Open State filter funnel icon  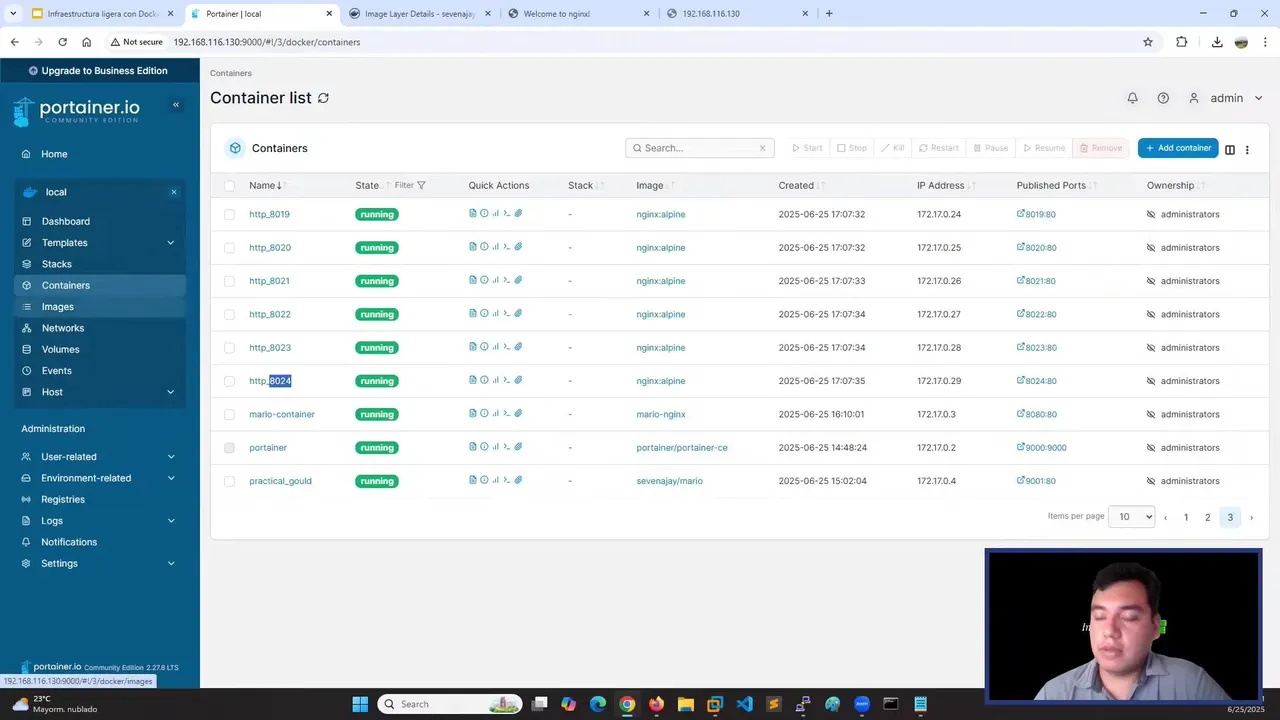[421, 185]
